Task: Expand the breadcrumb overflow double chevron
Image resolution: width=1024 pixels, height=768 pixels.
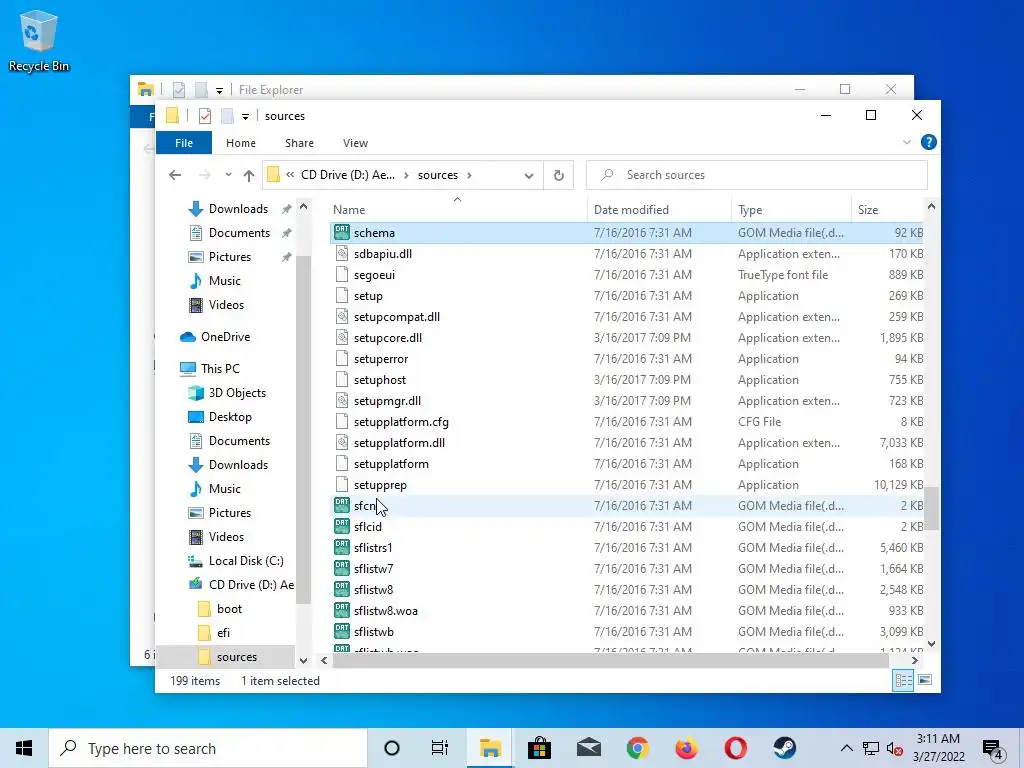Action: point(290,175)
